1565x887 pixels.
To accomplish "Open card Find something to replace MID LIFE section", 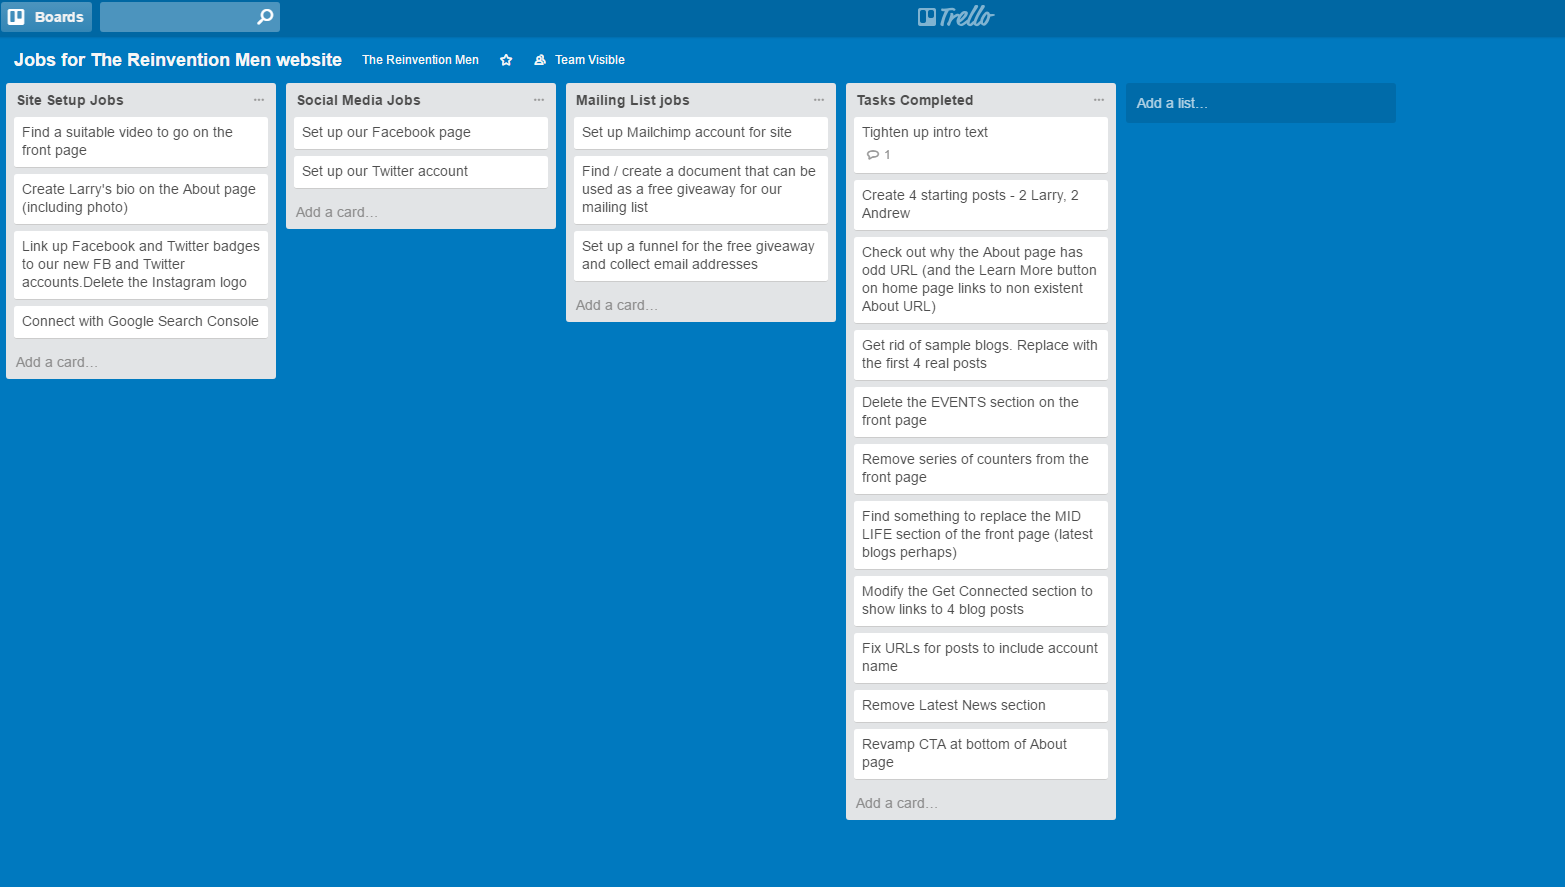I will [981, 534].
